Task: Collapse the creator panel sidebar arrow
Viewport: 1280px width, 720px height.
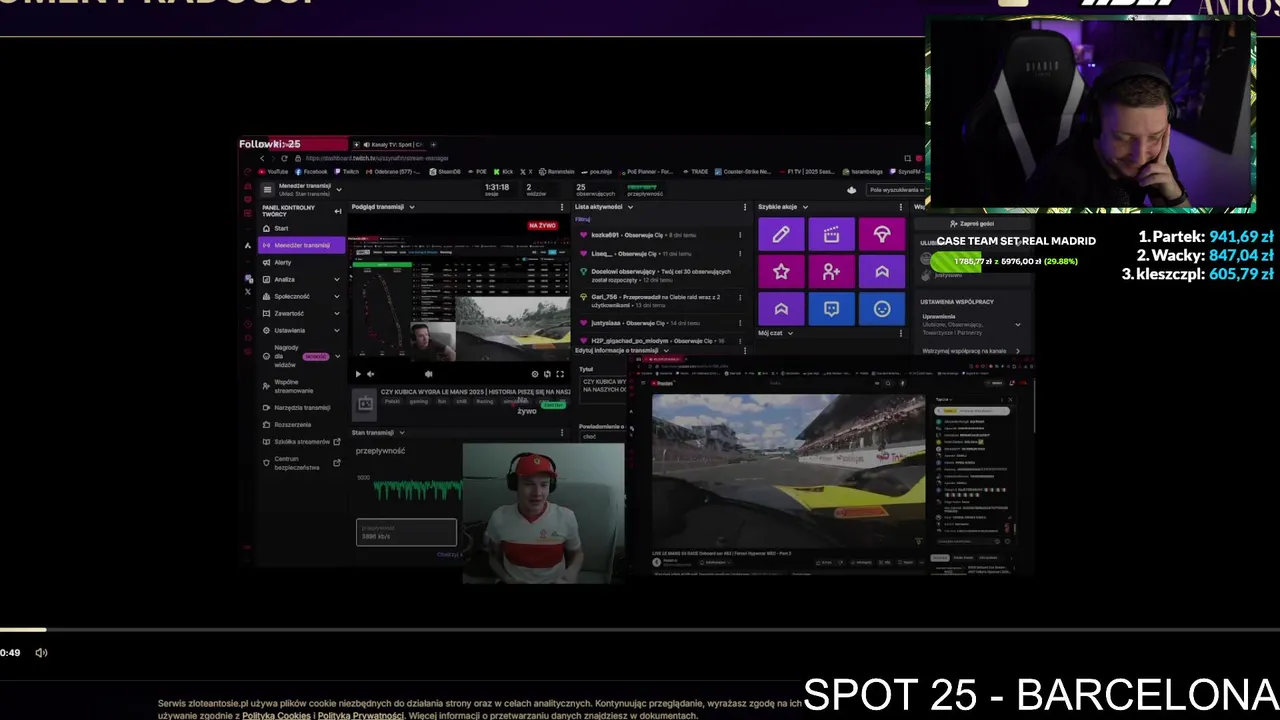Action: click(x=337, y=211)
